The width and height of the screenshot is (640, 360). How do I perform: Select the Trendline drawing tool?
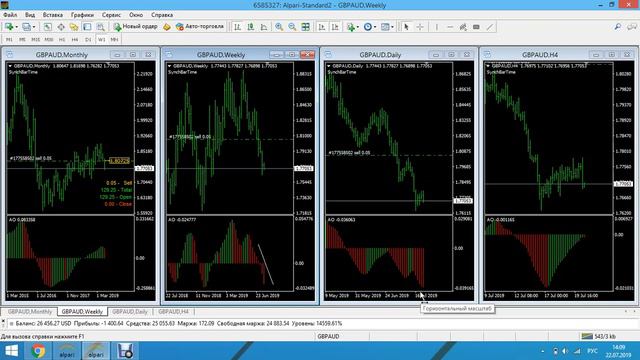coord(463,27)
